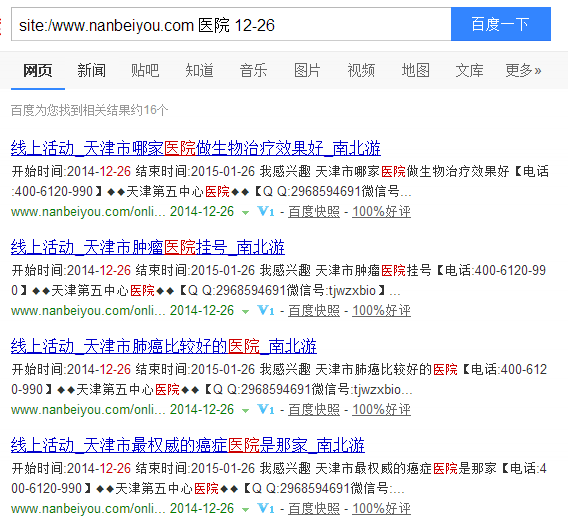Focus the search query input field
568x528 pixels.
point(231,24)
